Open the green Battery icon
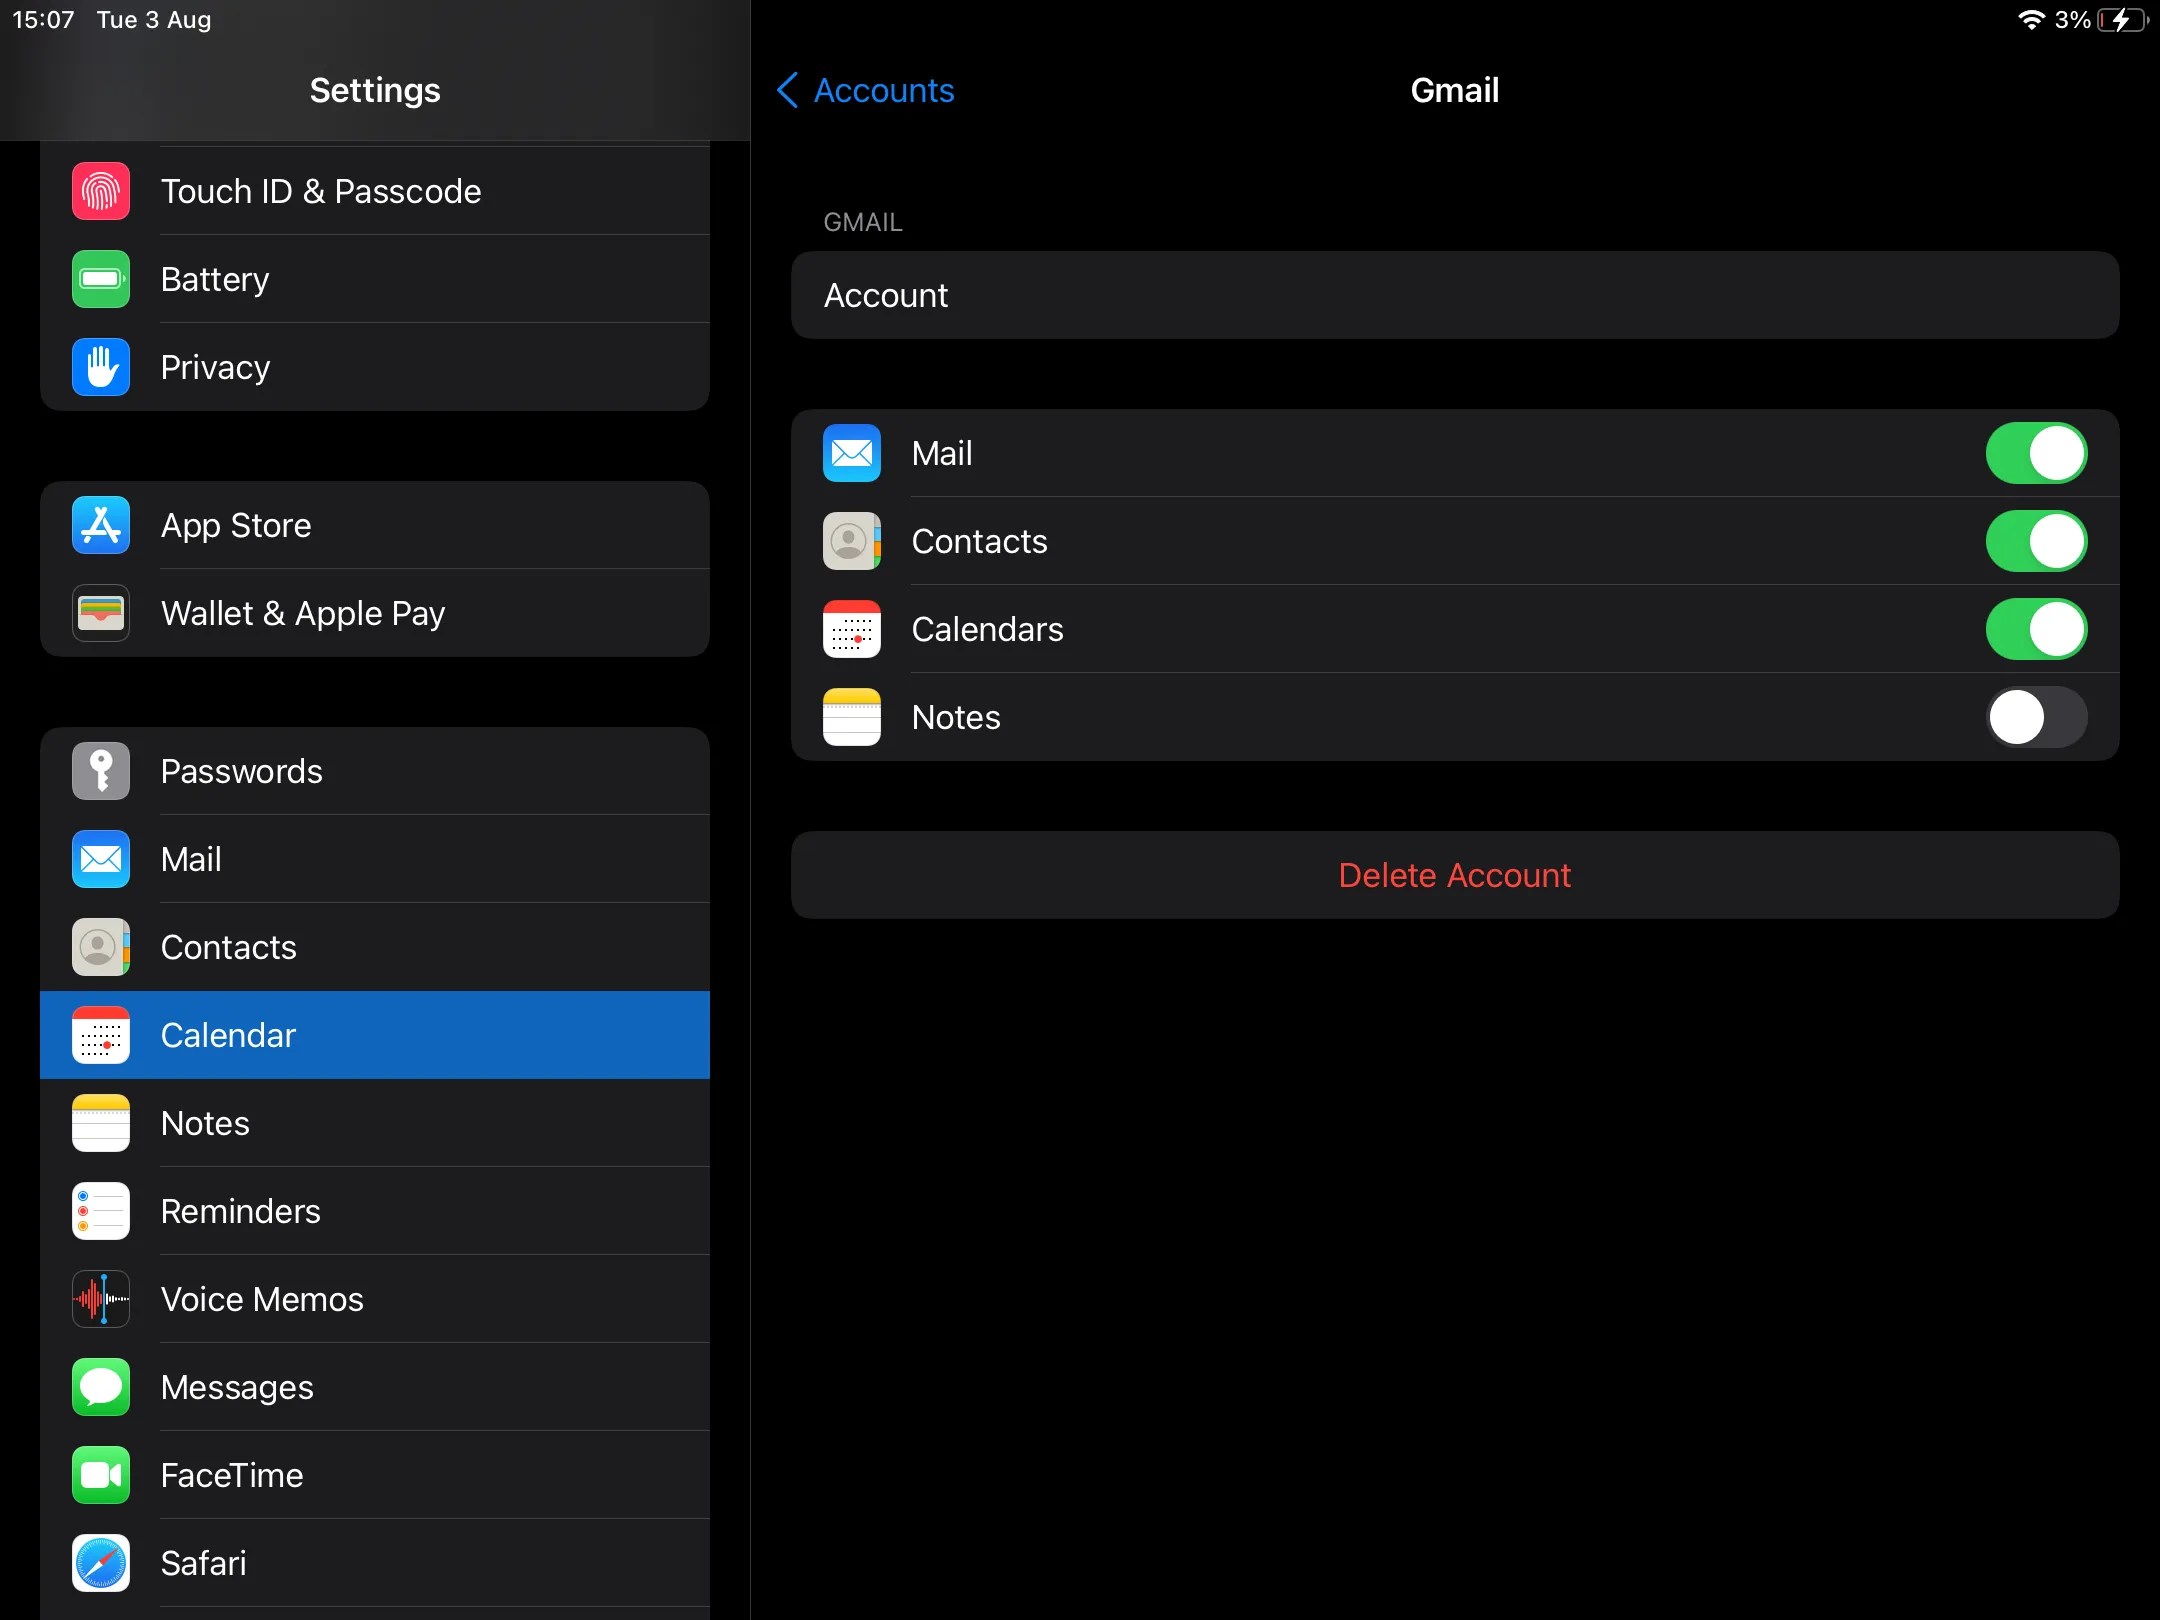Viewport: 2160px width, 1620px height. point(101,279)
